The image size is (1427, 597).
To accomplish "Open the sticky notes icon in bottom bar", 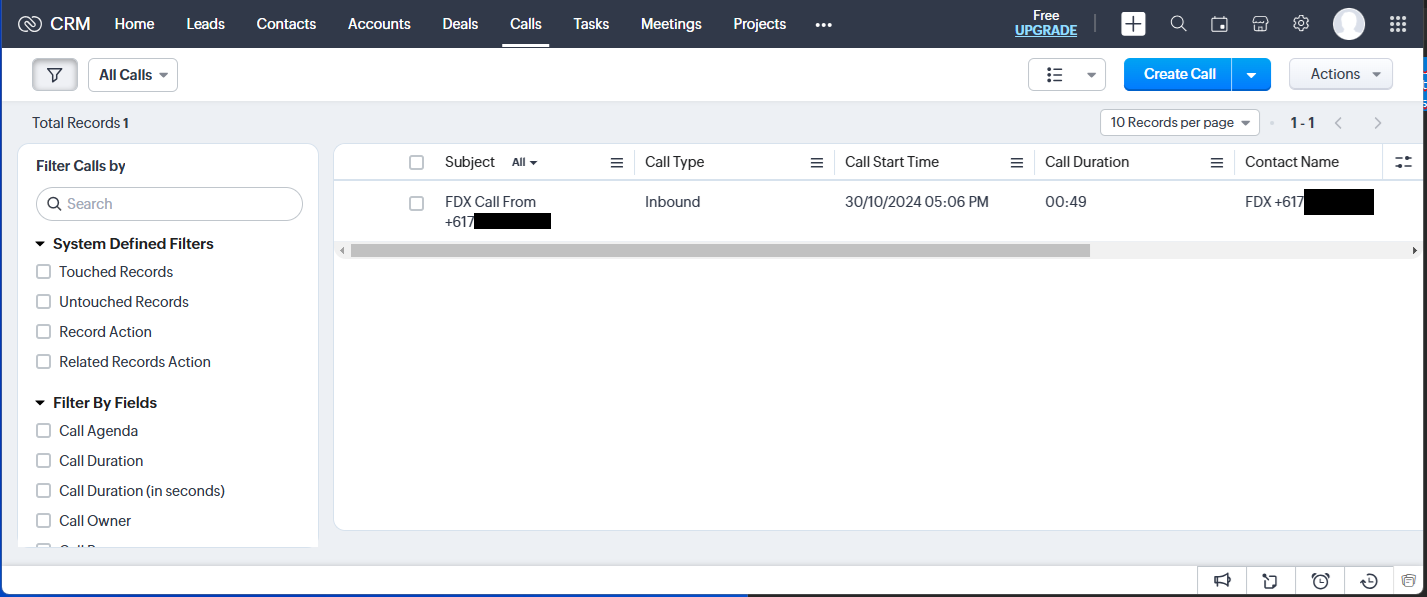I will [1271, 581].
